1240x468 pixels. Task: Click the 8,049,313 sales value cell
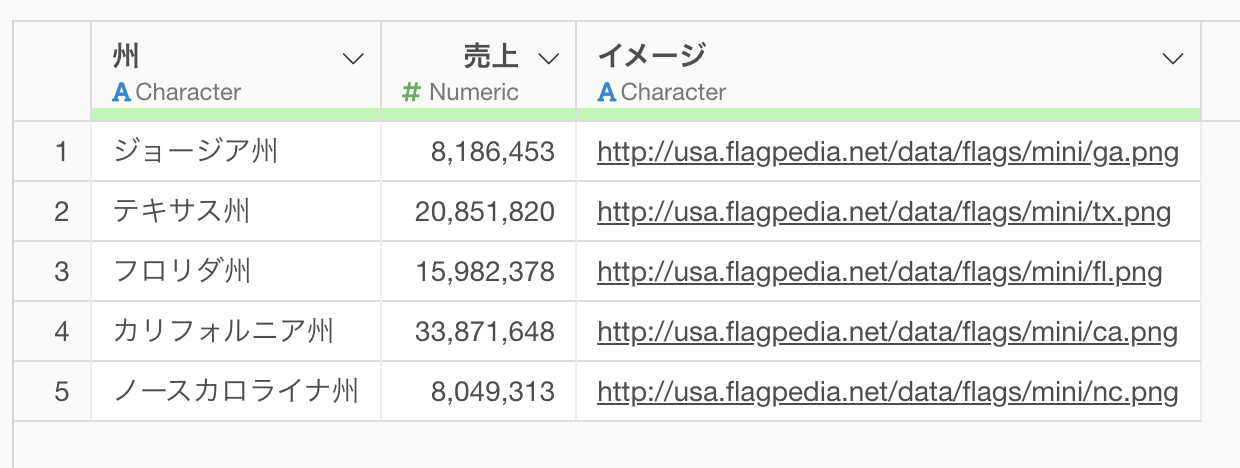coord(479,392)
